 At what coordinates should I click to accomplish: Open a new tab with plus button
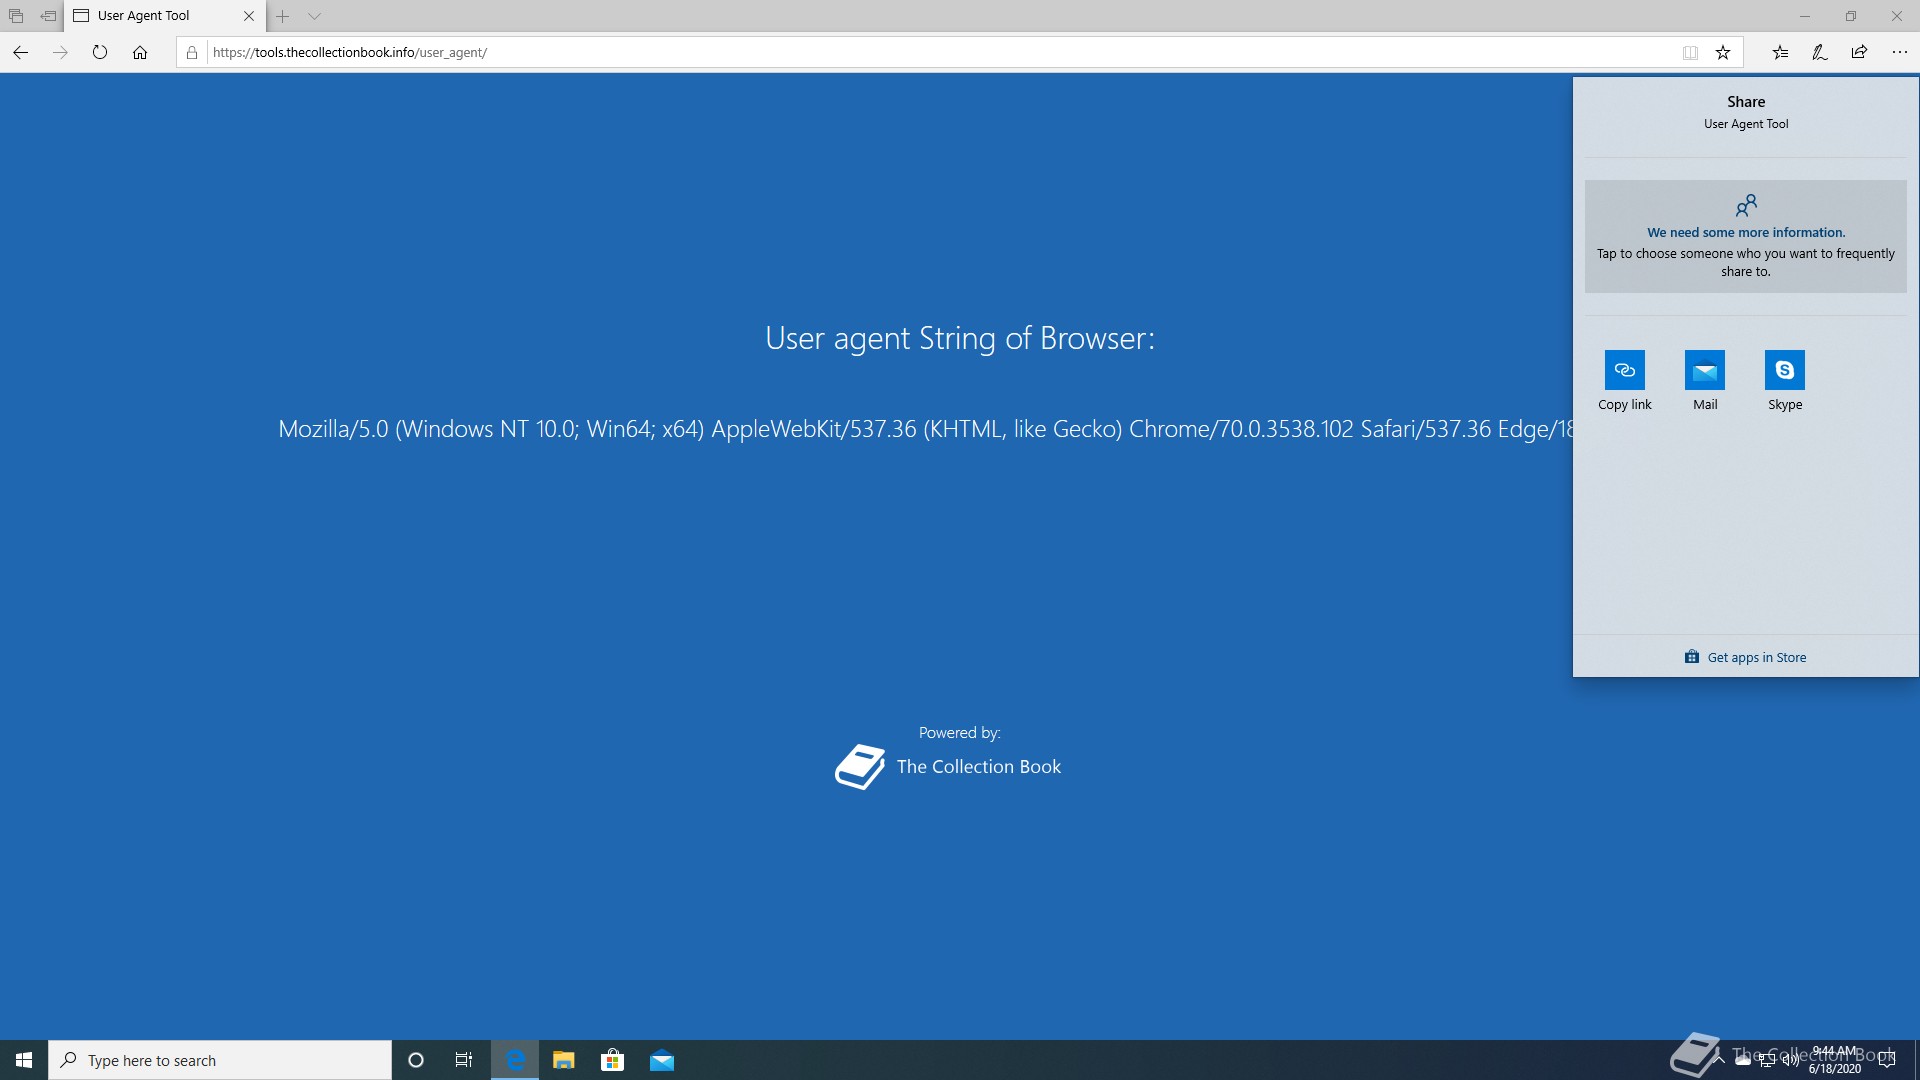(x=283, y=16)
